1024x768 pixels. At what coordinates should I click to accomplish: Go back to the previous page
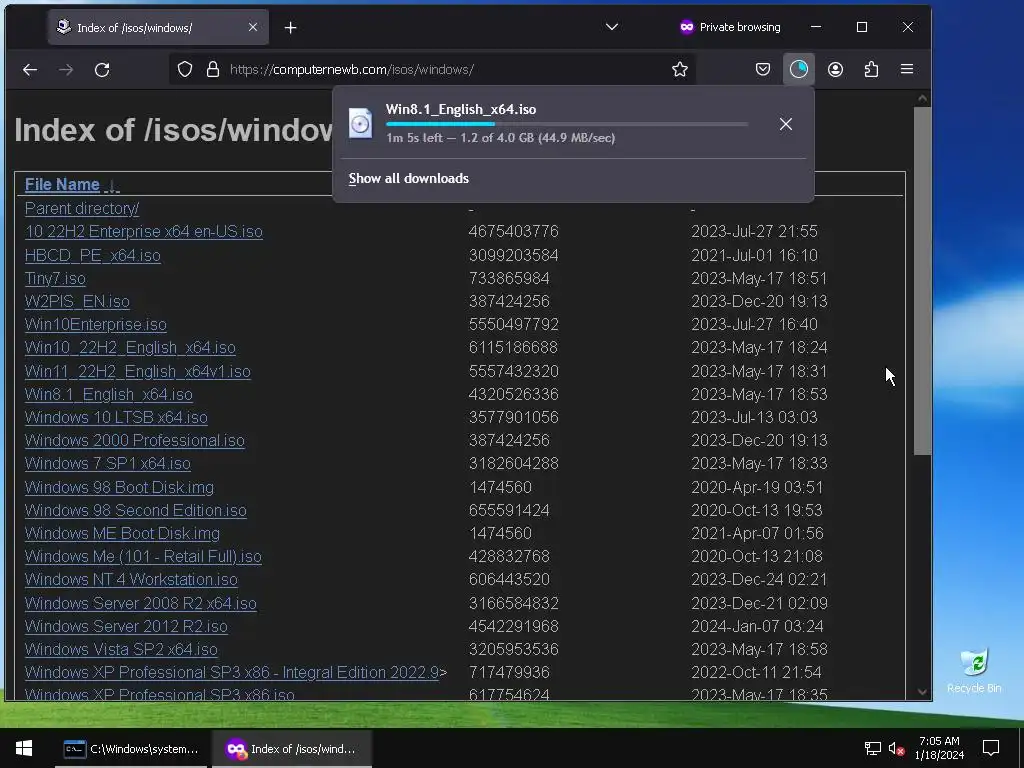pos(30,69)
